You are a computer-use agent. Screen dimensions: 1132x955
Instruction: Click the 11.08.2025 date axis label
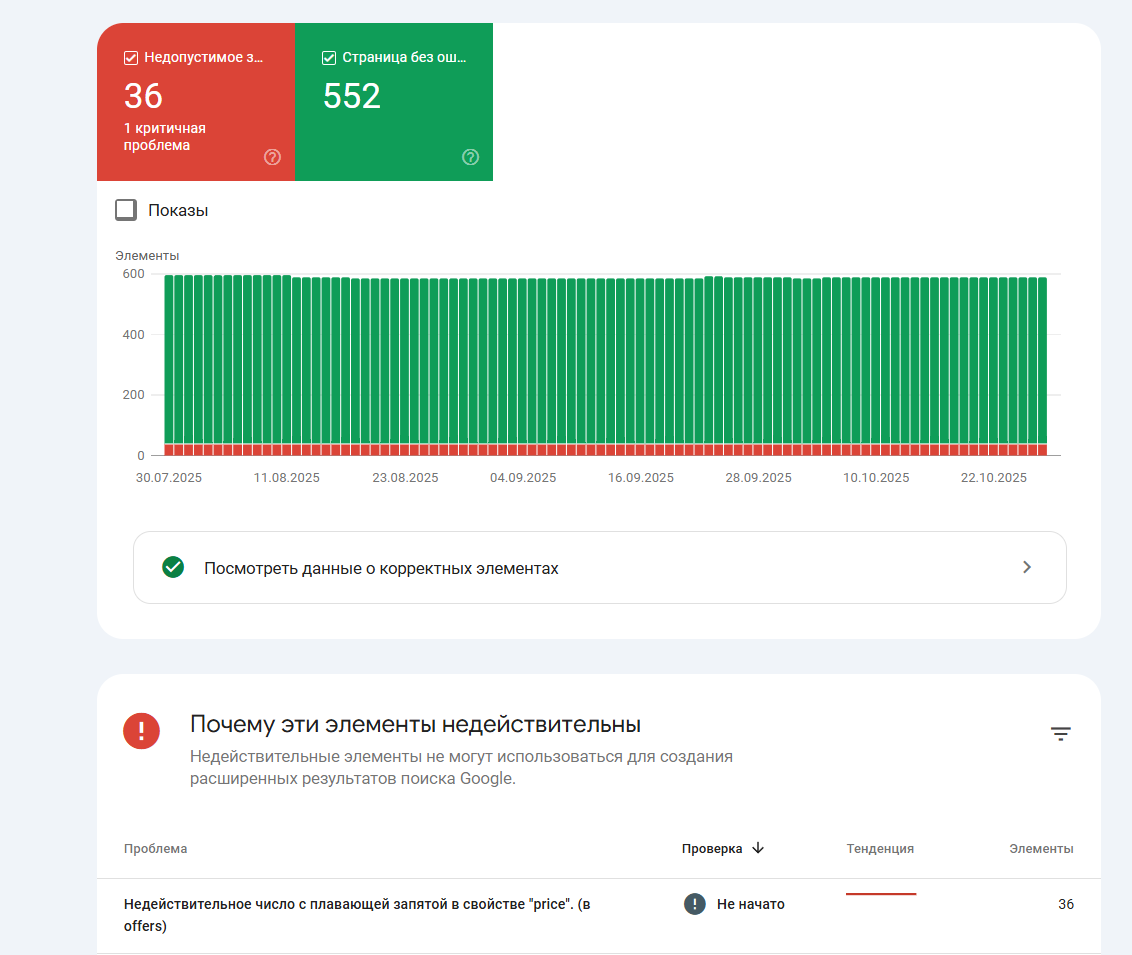click(x=287, y=478)
